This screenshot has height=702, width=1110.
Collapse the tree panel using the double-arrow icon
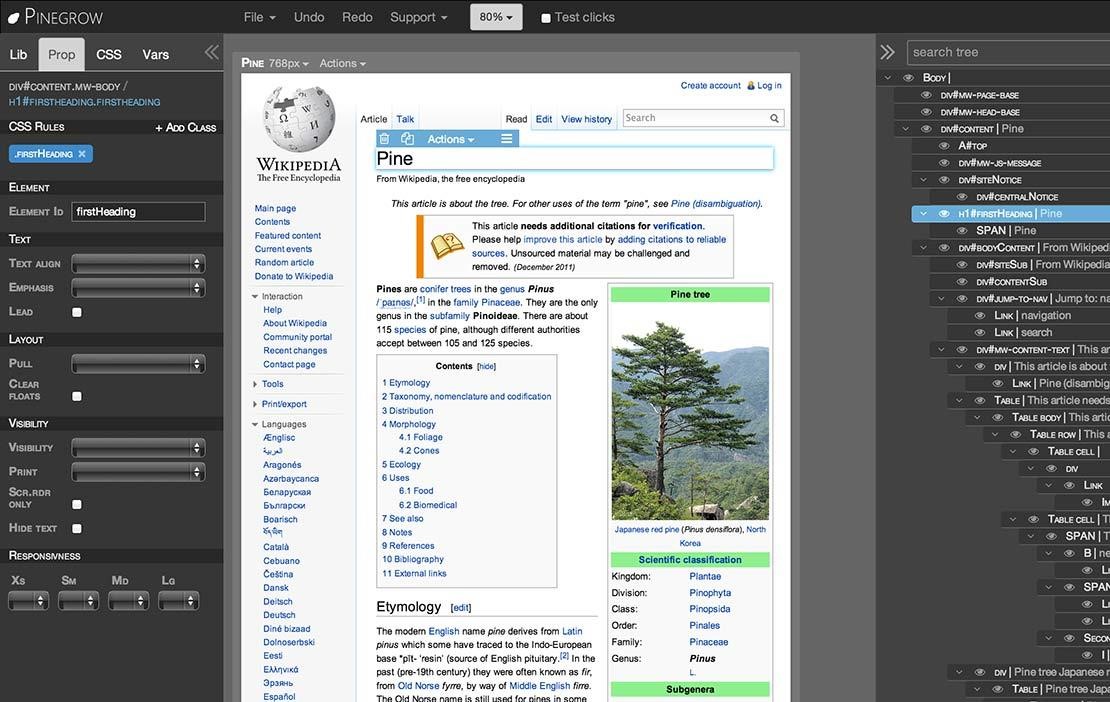[x=888, y=52]
